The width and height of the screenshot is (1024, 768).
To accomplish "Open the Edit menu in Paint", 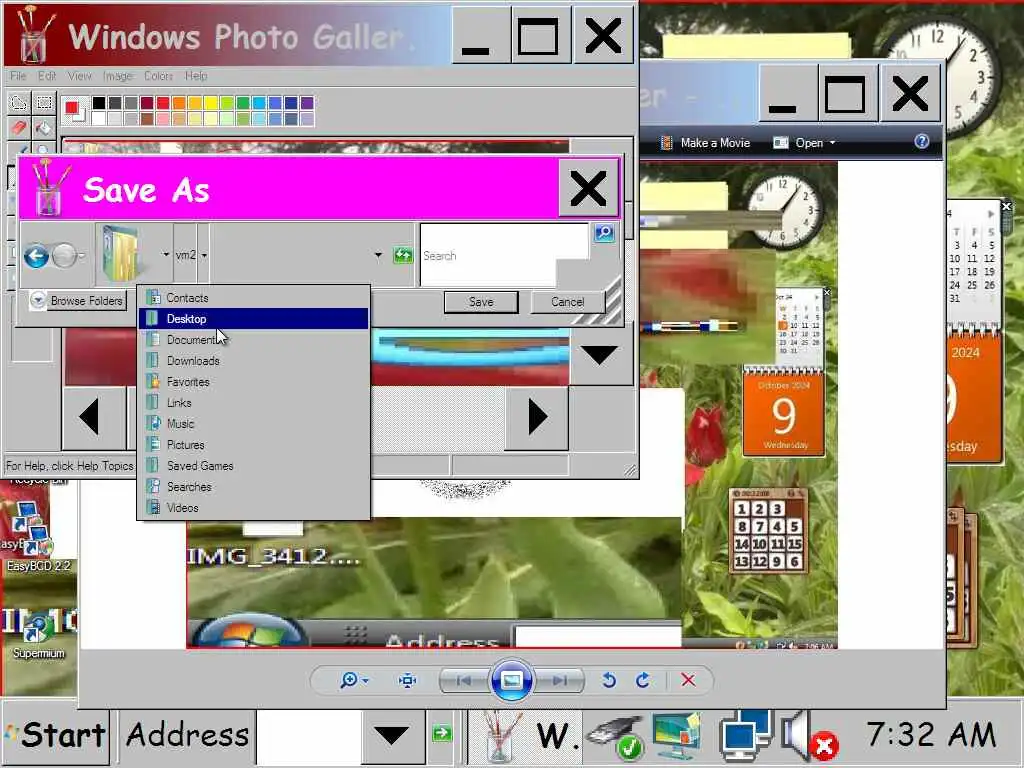I will click(x=47, y=76).
